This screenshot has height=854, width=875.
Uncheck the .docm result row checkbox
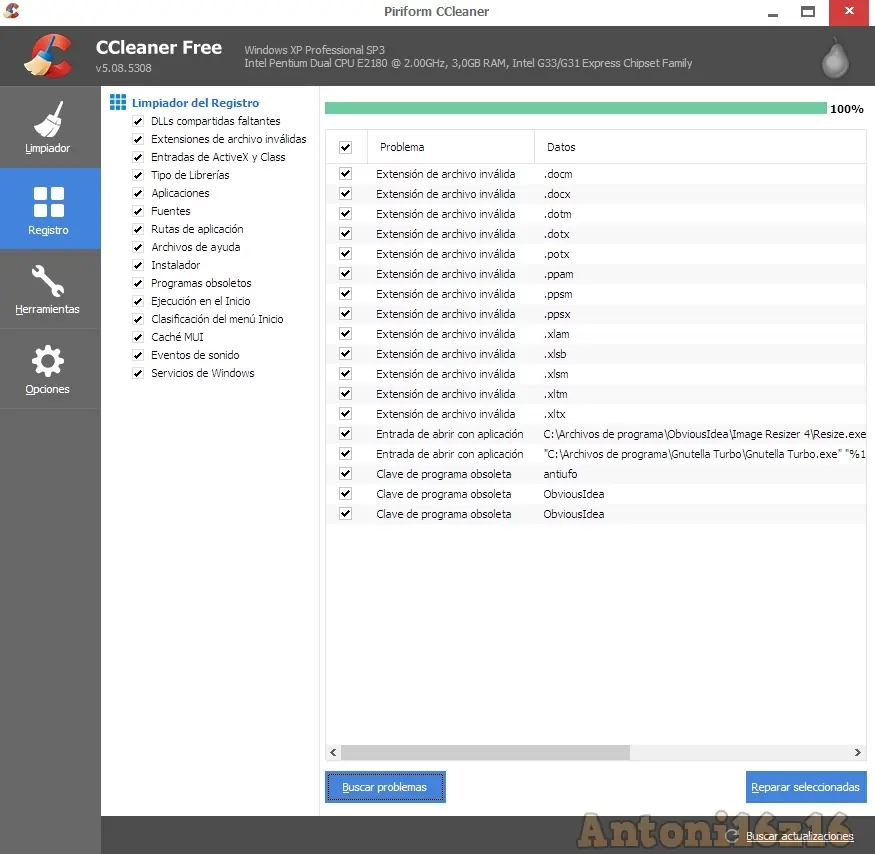[345, 174]
